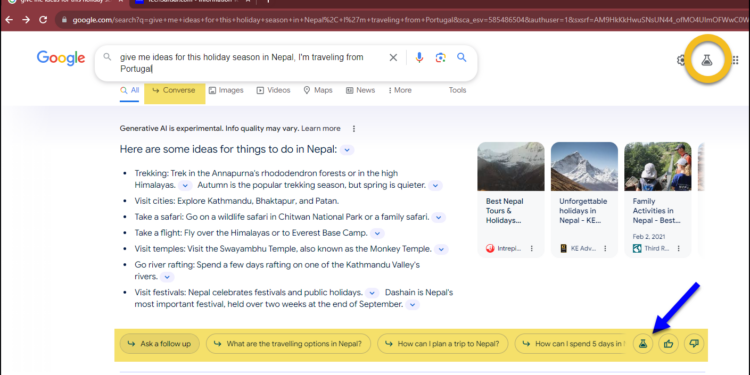Screen dimensions: 750x375
Task: Open more options next to Learn more
Action: click(354, 129)
